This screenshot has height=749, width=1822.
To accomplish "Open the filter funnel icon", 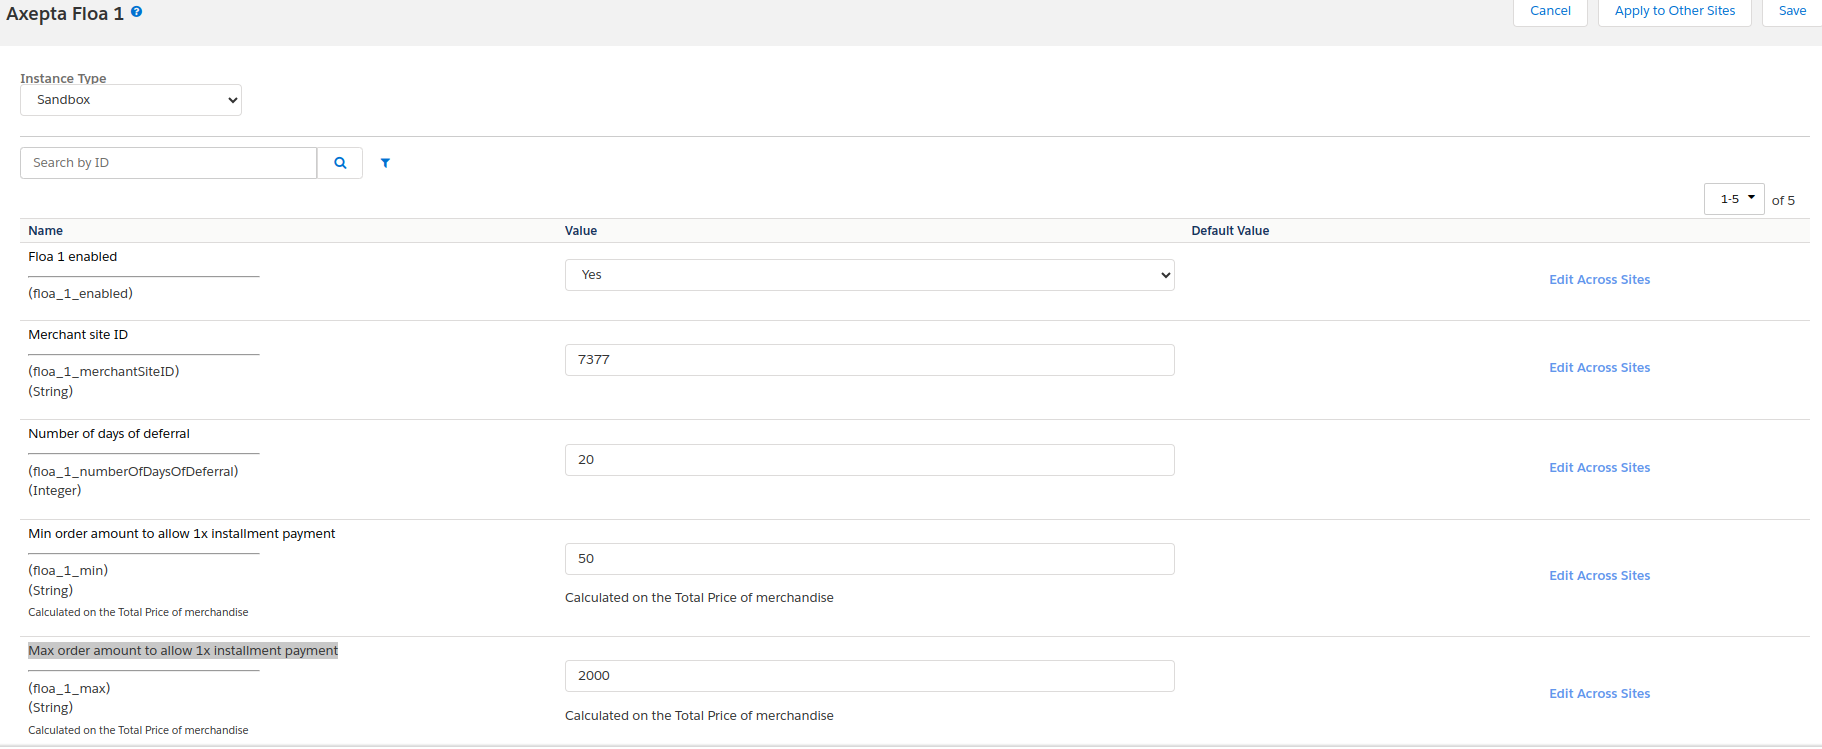I will pyautogui.click(x=385, y=163).
